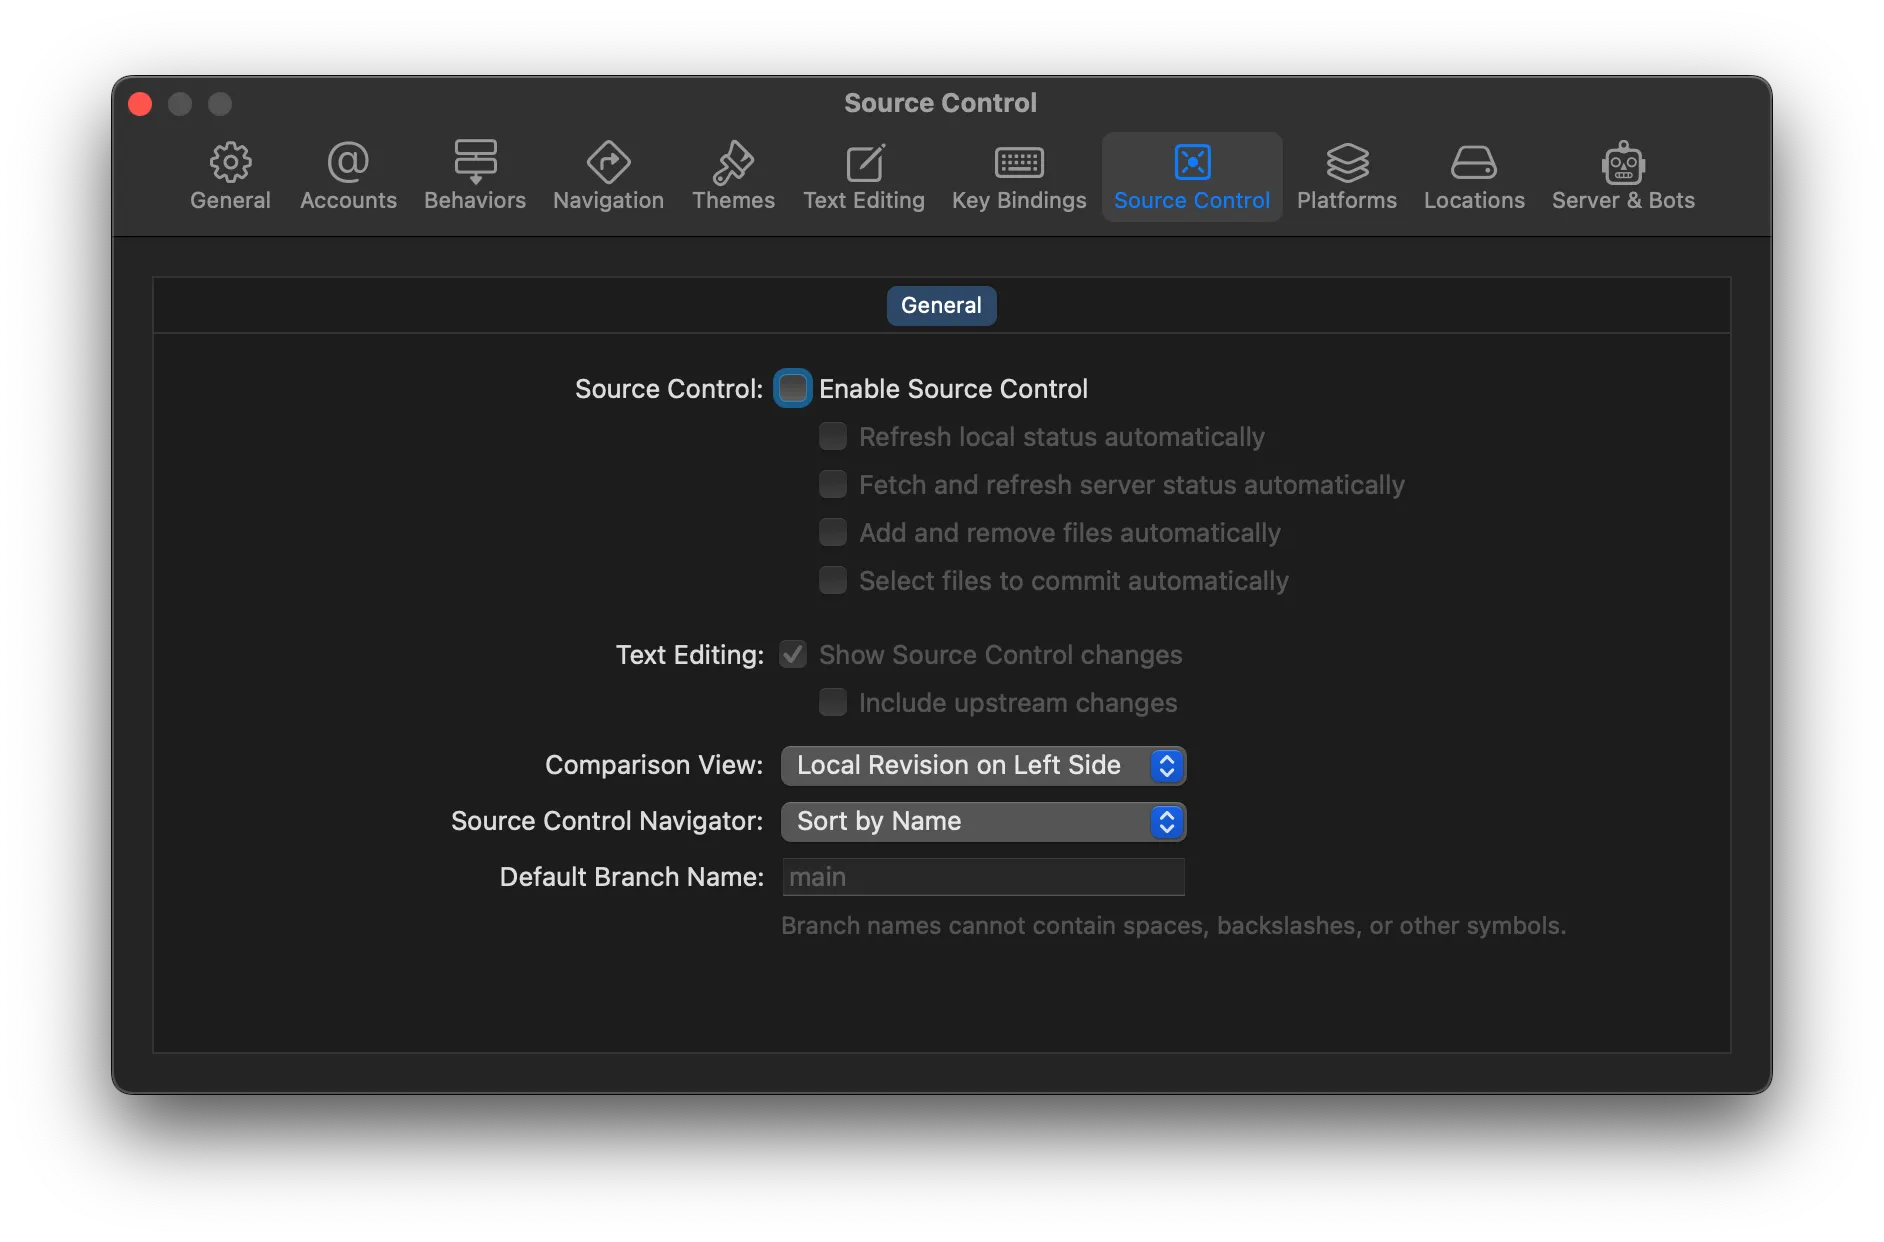Check Add and remove files automatically
Image resolution: width=1884 pixels, height=1242 pixels.
(x=833, y=532)
